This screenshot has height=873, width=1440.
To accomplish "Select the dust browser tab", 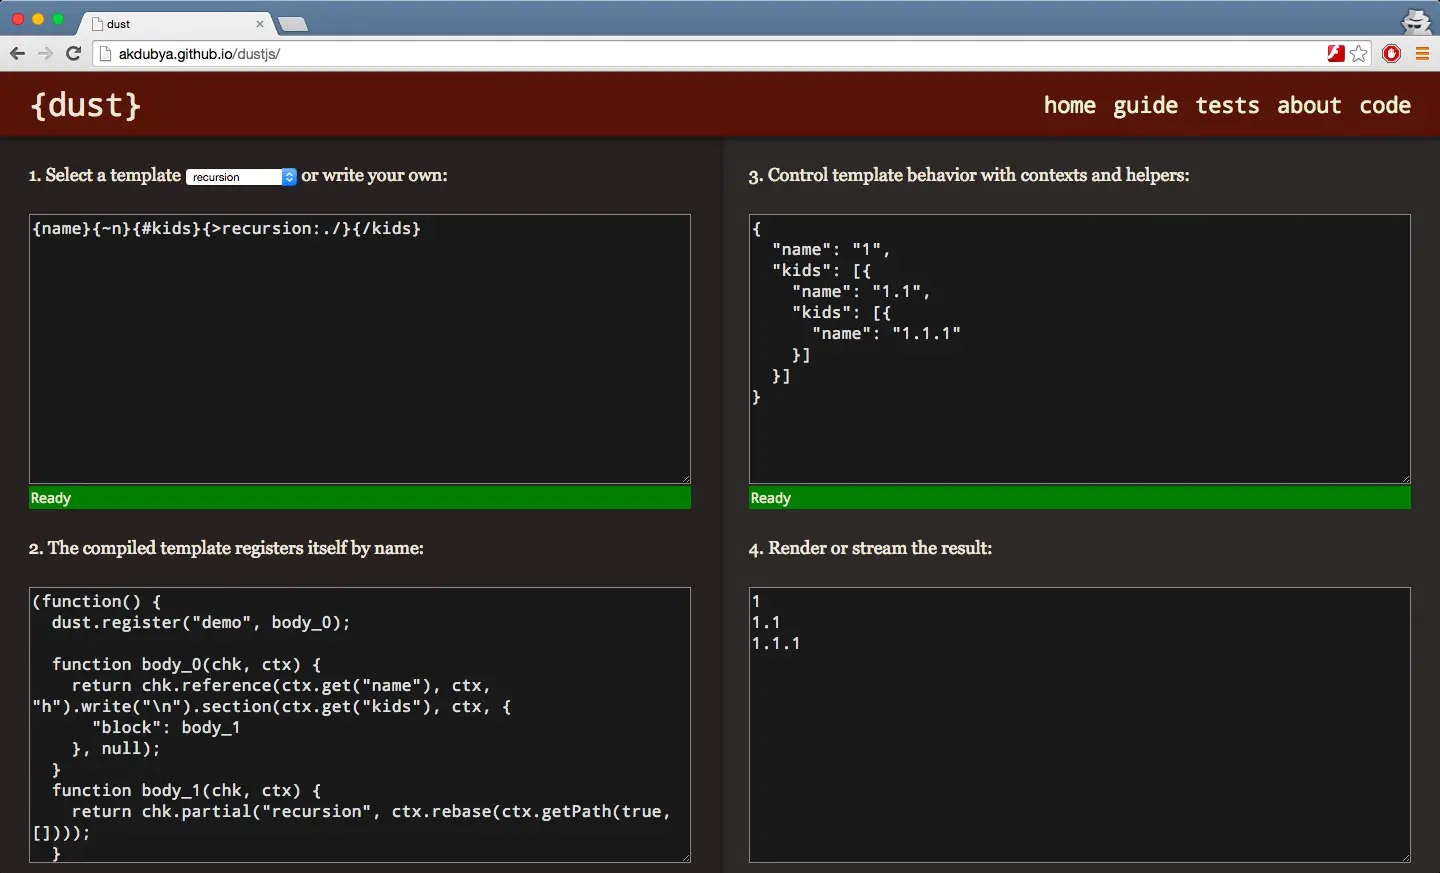I will (x=175, y=24).
